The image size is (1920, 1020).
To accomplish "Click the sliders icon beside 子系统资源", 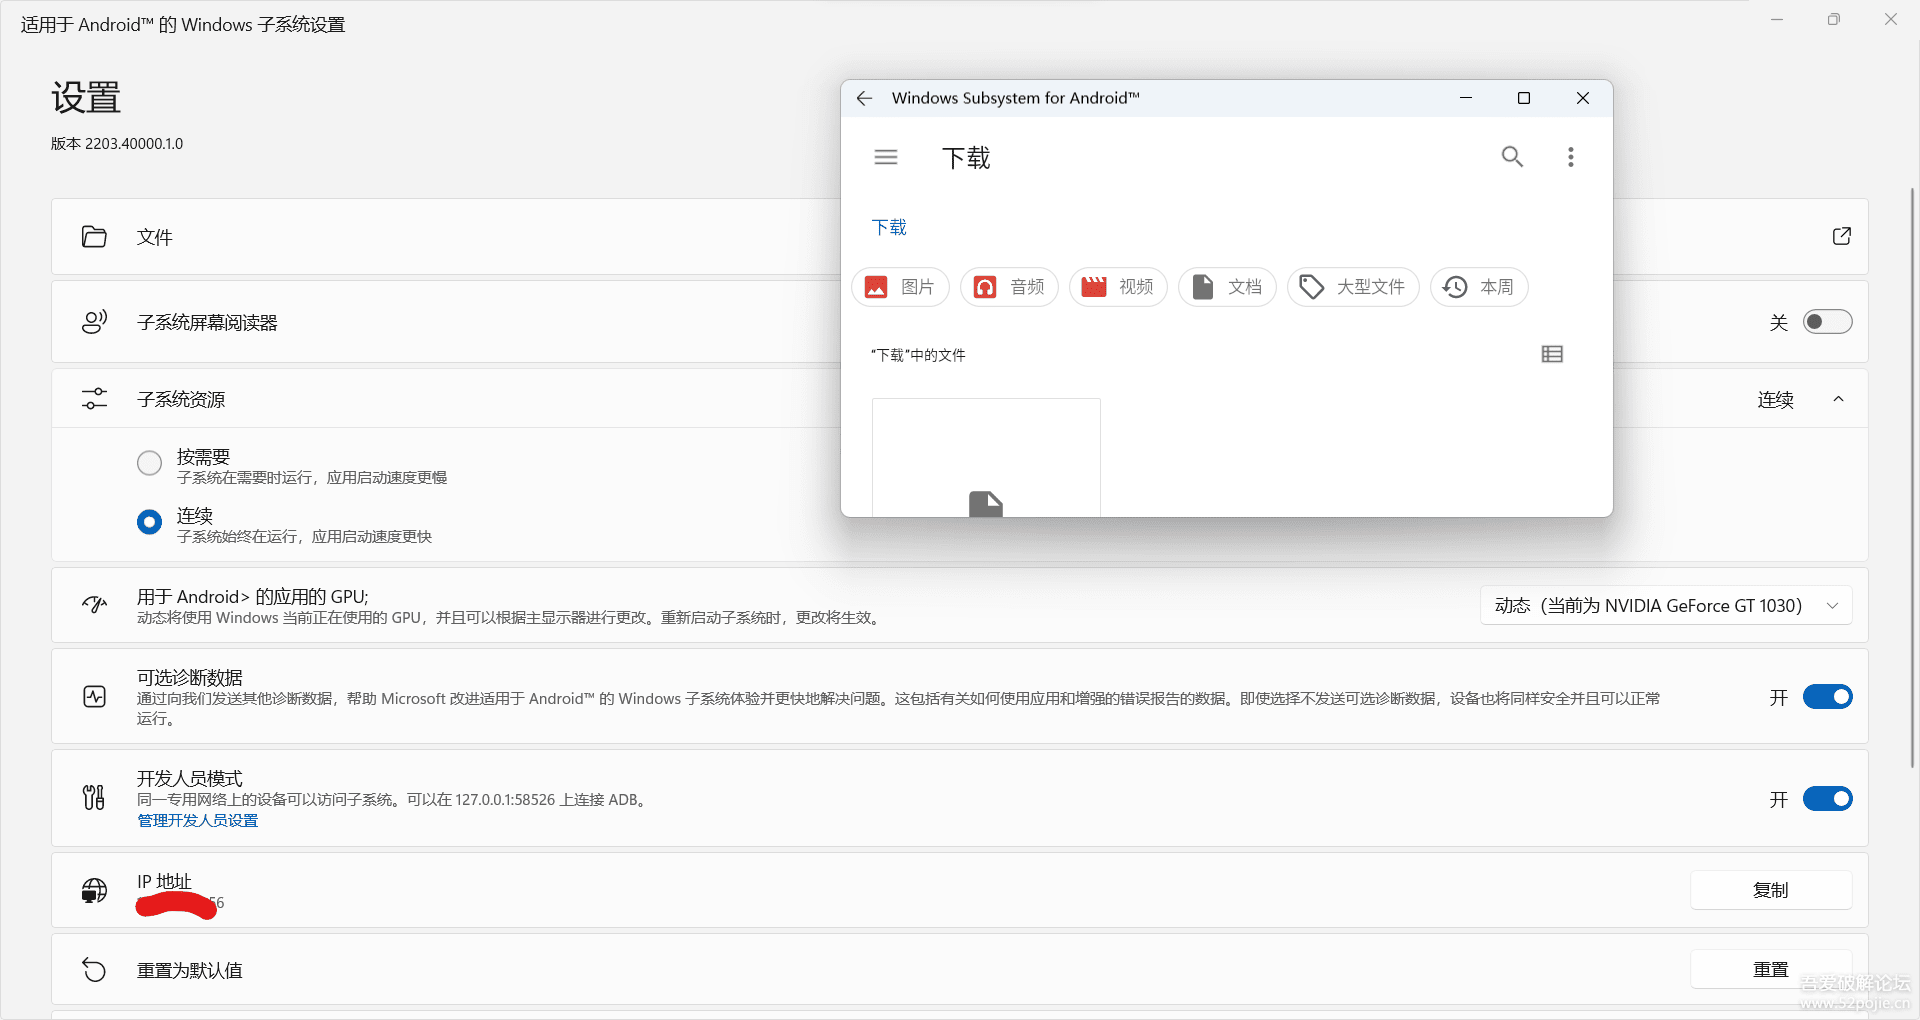I will point(94,399).
